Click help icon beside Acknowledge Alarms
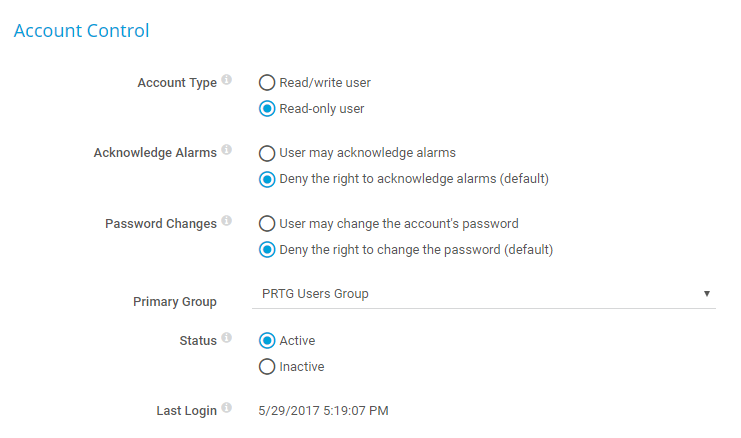Viewport: 741px width, 438px height. (227, 150)
